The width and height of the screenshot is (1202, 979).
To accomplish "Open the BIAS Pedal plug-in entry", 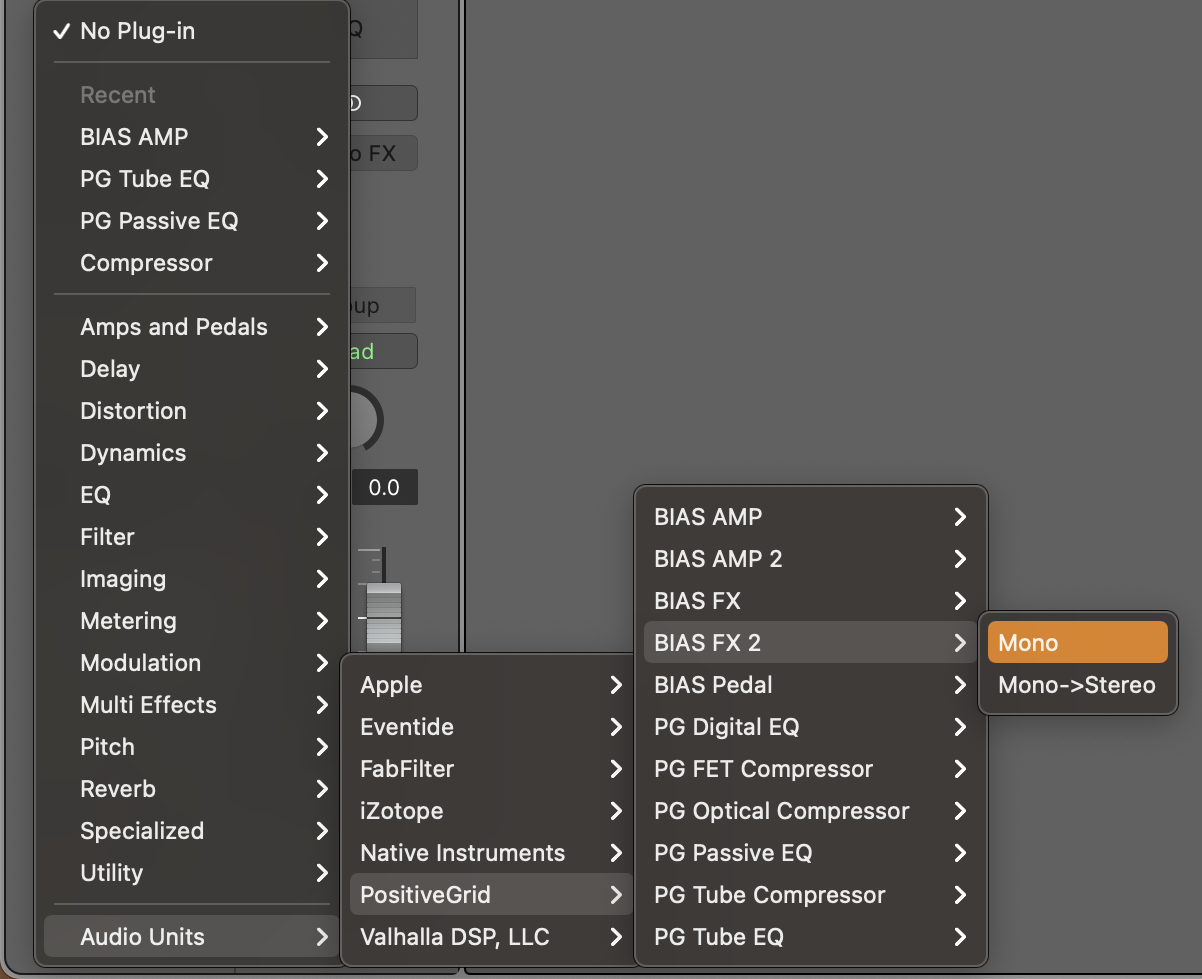I will [x=811, y=685].
